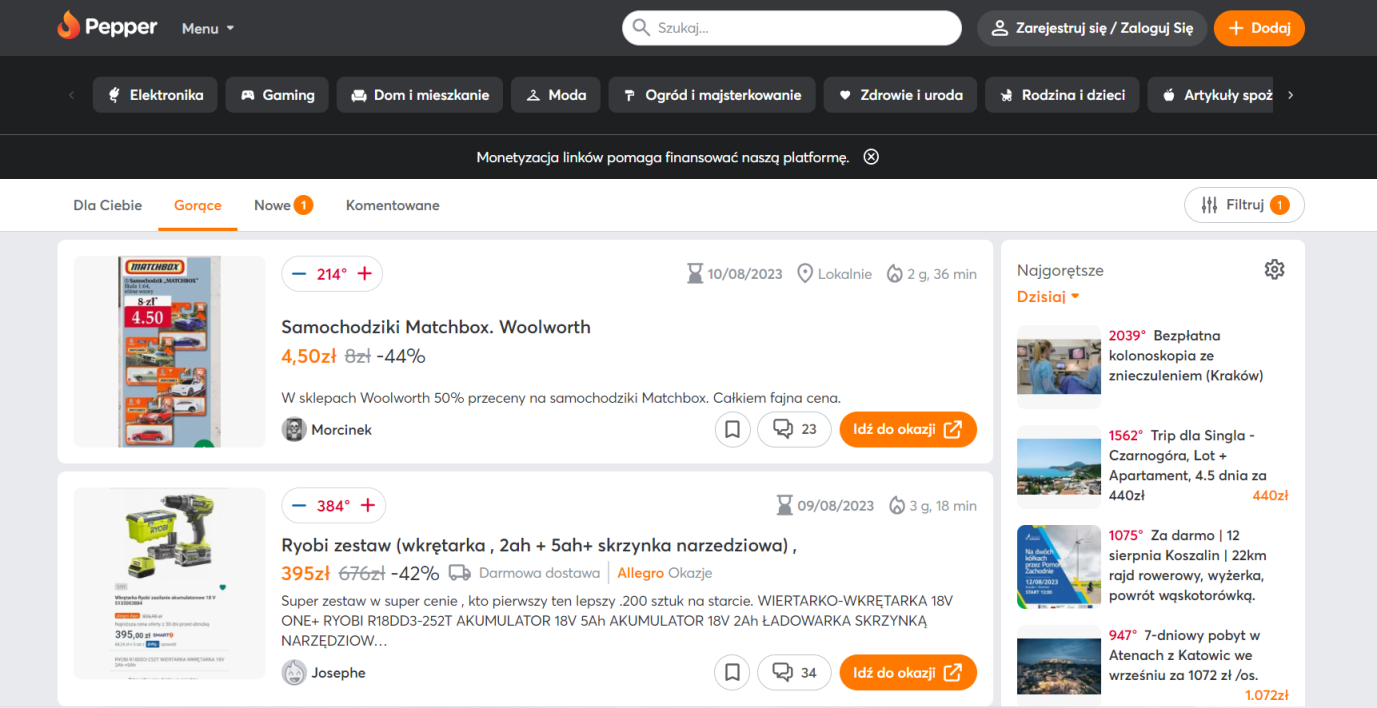Open the Ryobi drill product thumbnail
Viewport: 1377px width, 708px height.
point(169,584)
